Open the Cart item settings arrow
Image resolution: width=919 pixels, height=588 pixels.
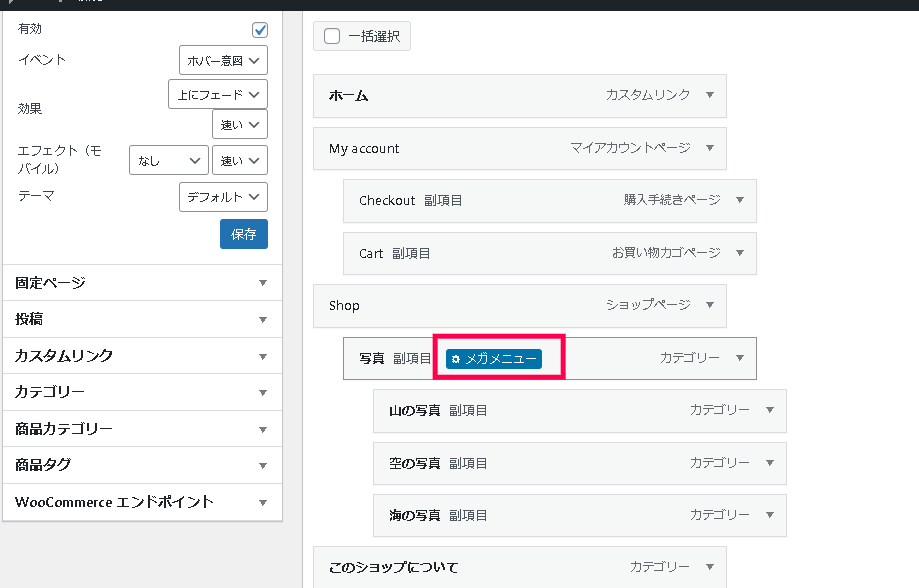(740, 253)
